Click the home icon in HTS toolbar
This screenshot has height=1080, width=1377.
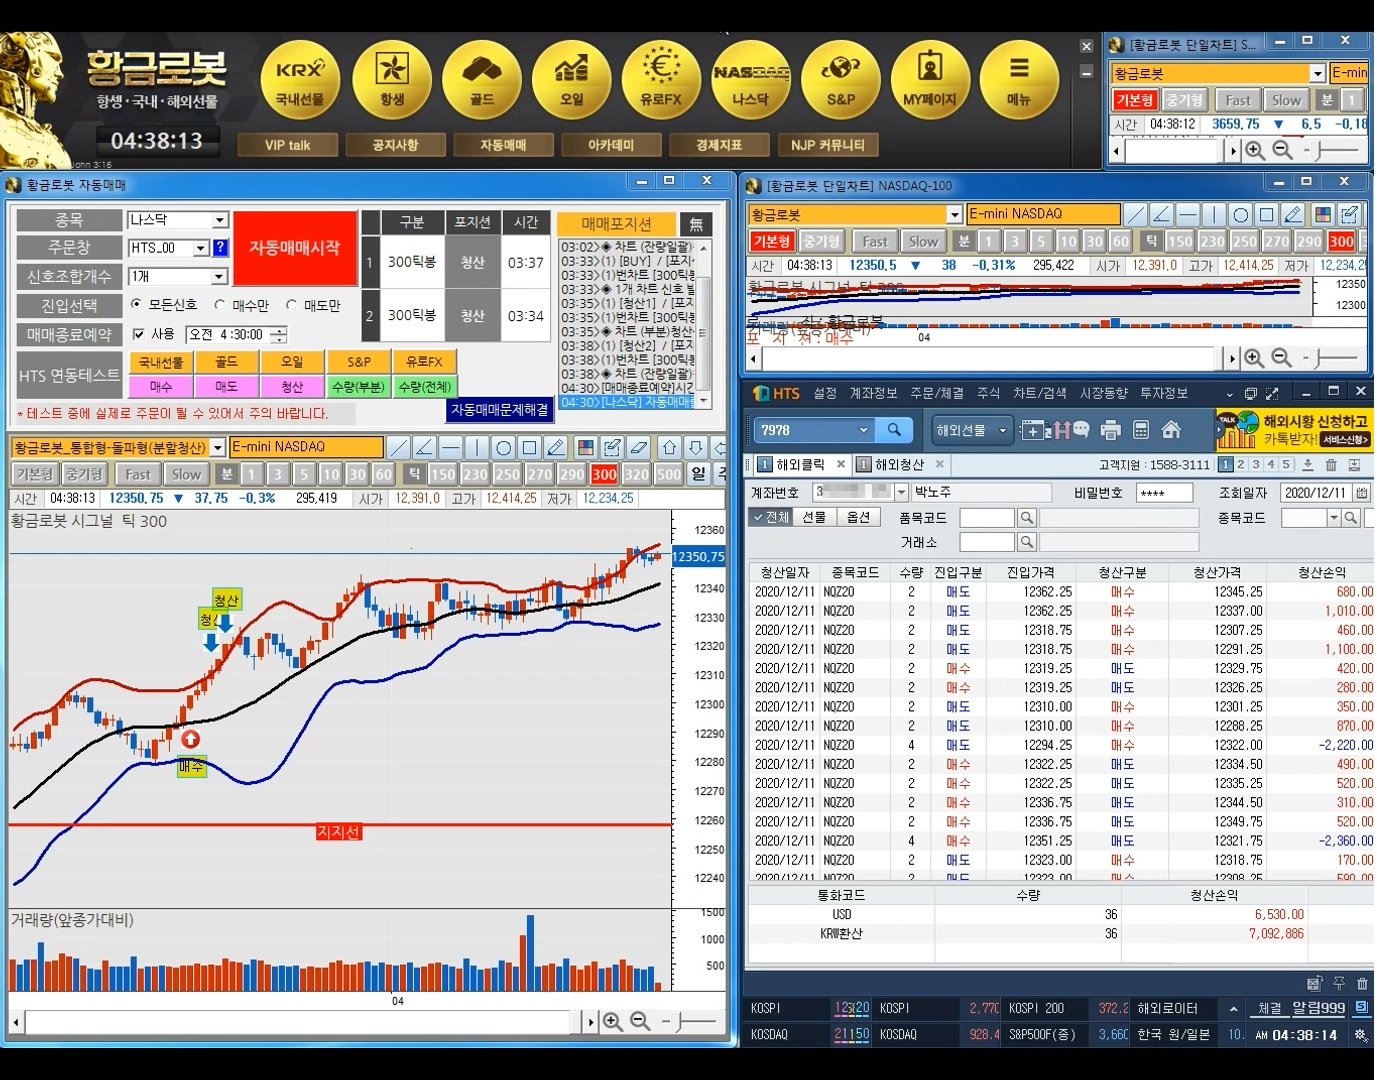1171,430
